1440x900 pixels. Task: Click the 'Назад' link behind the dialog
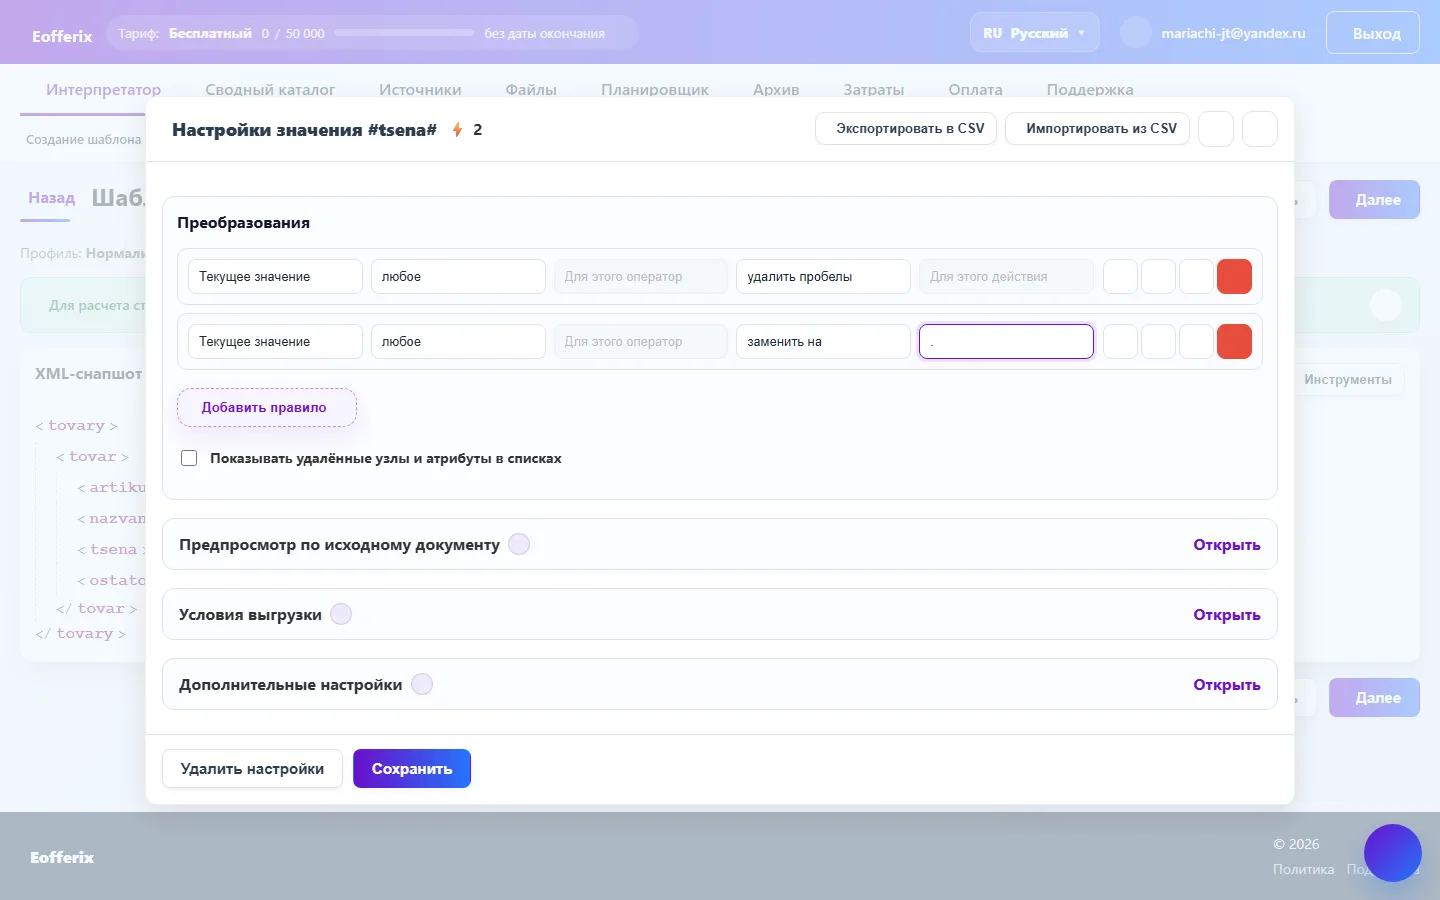click(x=51, y=198)
